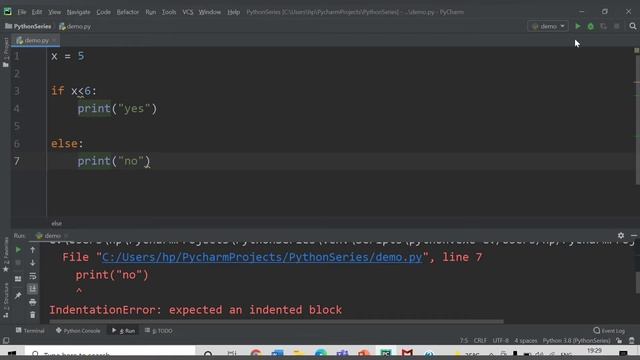Close the demo.py editor tab
640x360 pixels.
coord(54,40)
